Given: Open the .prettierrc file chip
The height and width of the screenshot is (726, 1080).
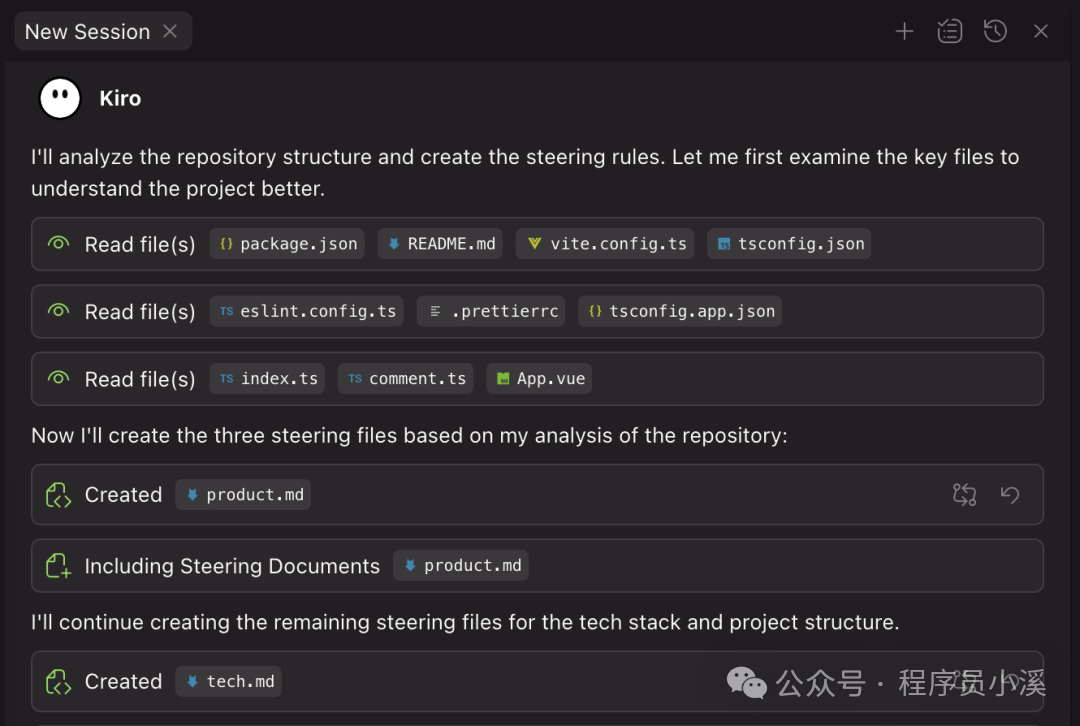Looking at the screenshot, I should click(490, 311).
